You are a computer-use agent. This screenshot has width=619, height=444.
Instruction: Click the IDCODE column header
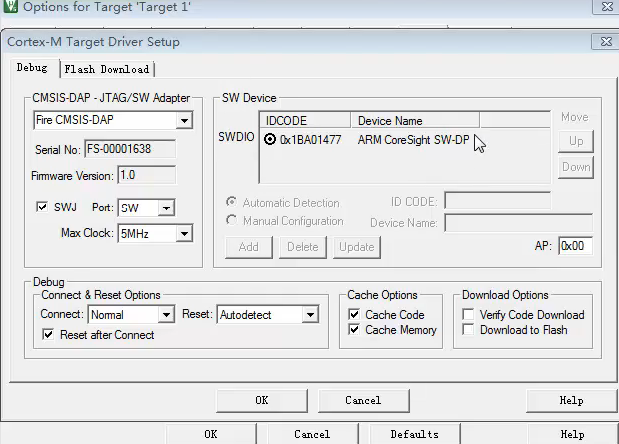tap(305, 120)
